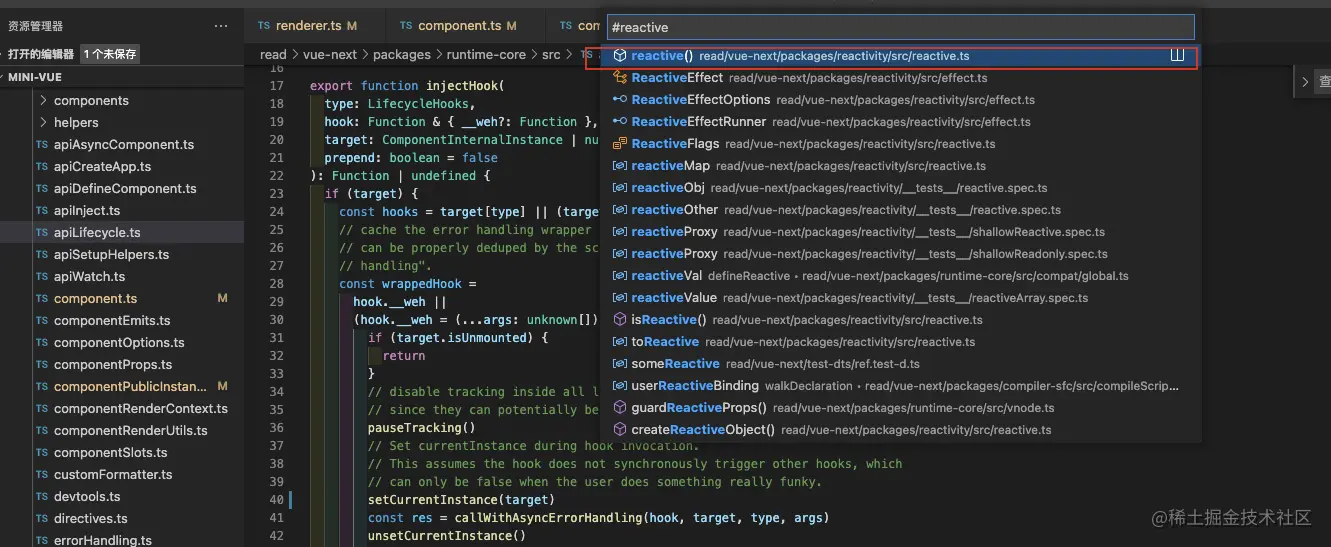Select reactiveProxy in shallowReactive.spec.ts
1331x547 pixels.
[901, 232]
